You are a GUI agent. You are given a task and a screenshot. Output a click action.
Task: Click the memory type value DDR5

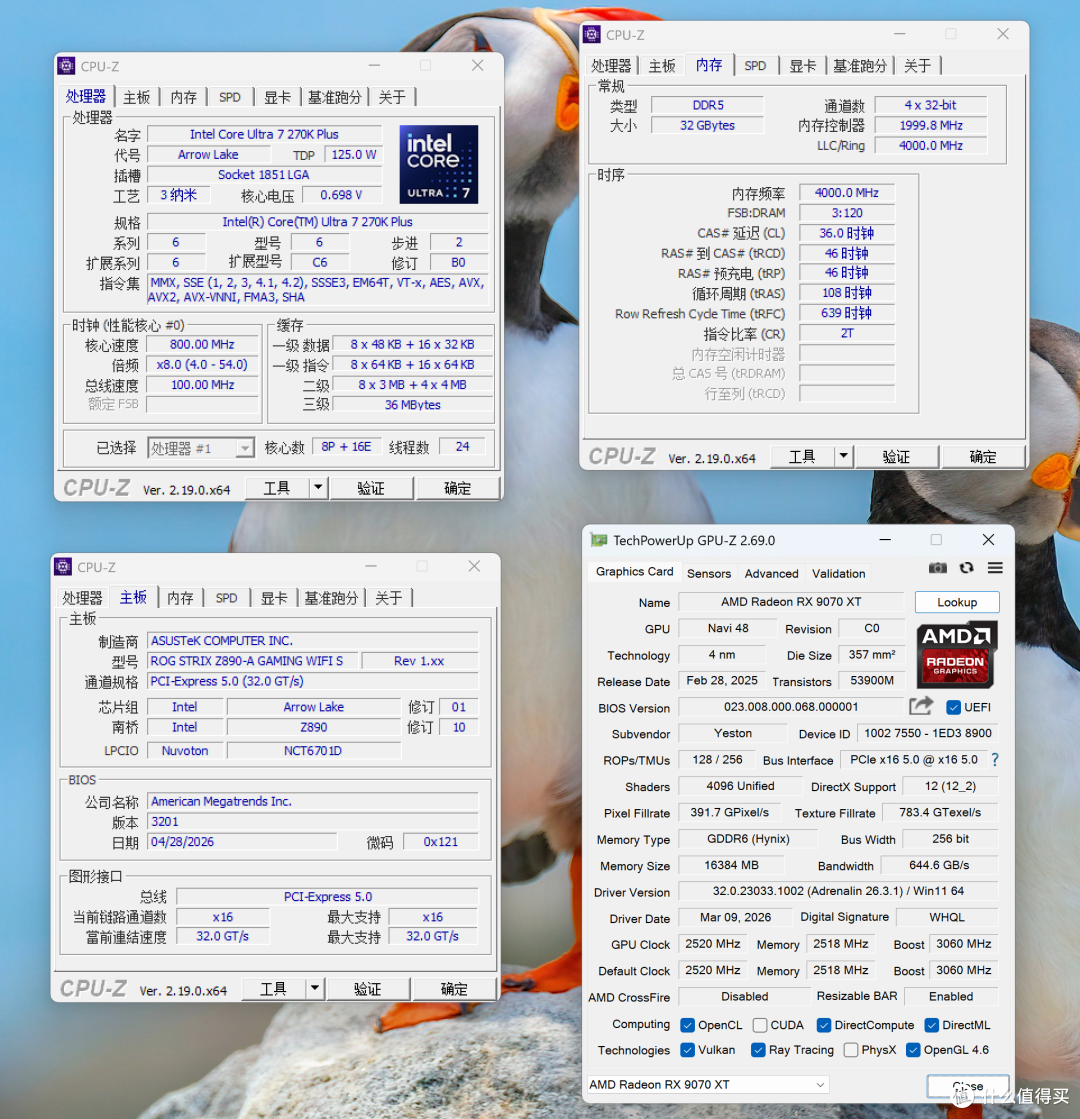(707, 105)
